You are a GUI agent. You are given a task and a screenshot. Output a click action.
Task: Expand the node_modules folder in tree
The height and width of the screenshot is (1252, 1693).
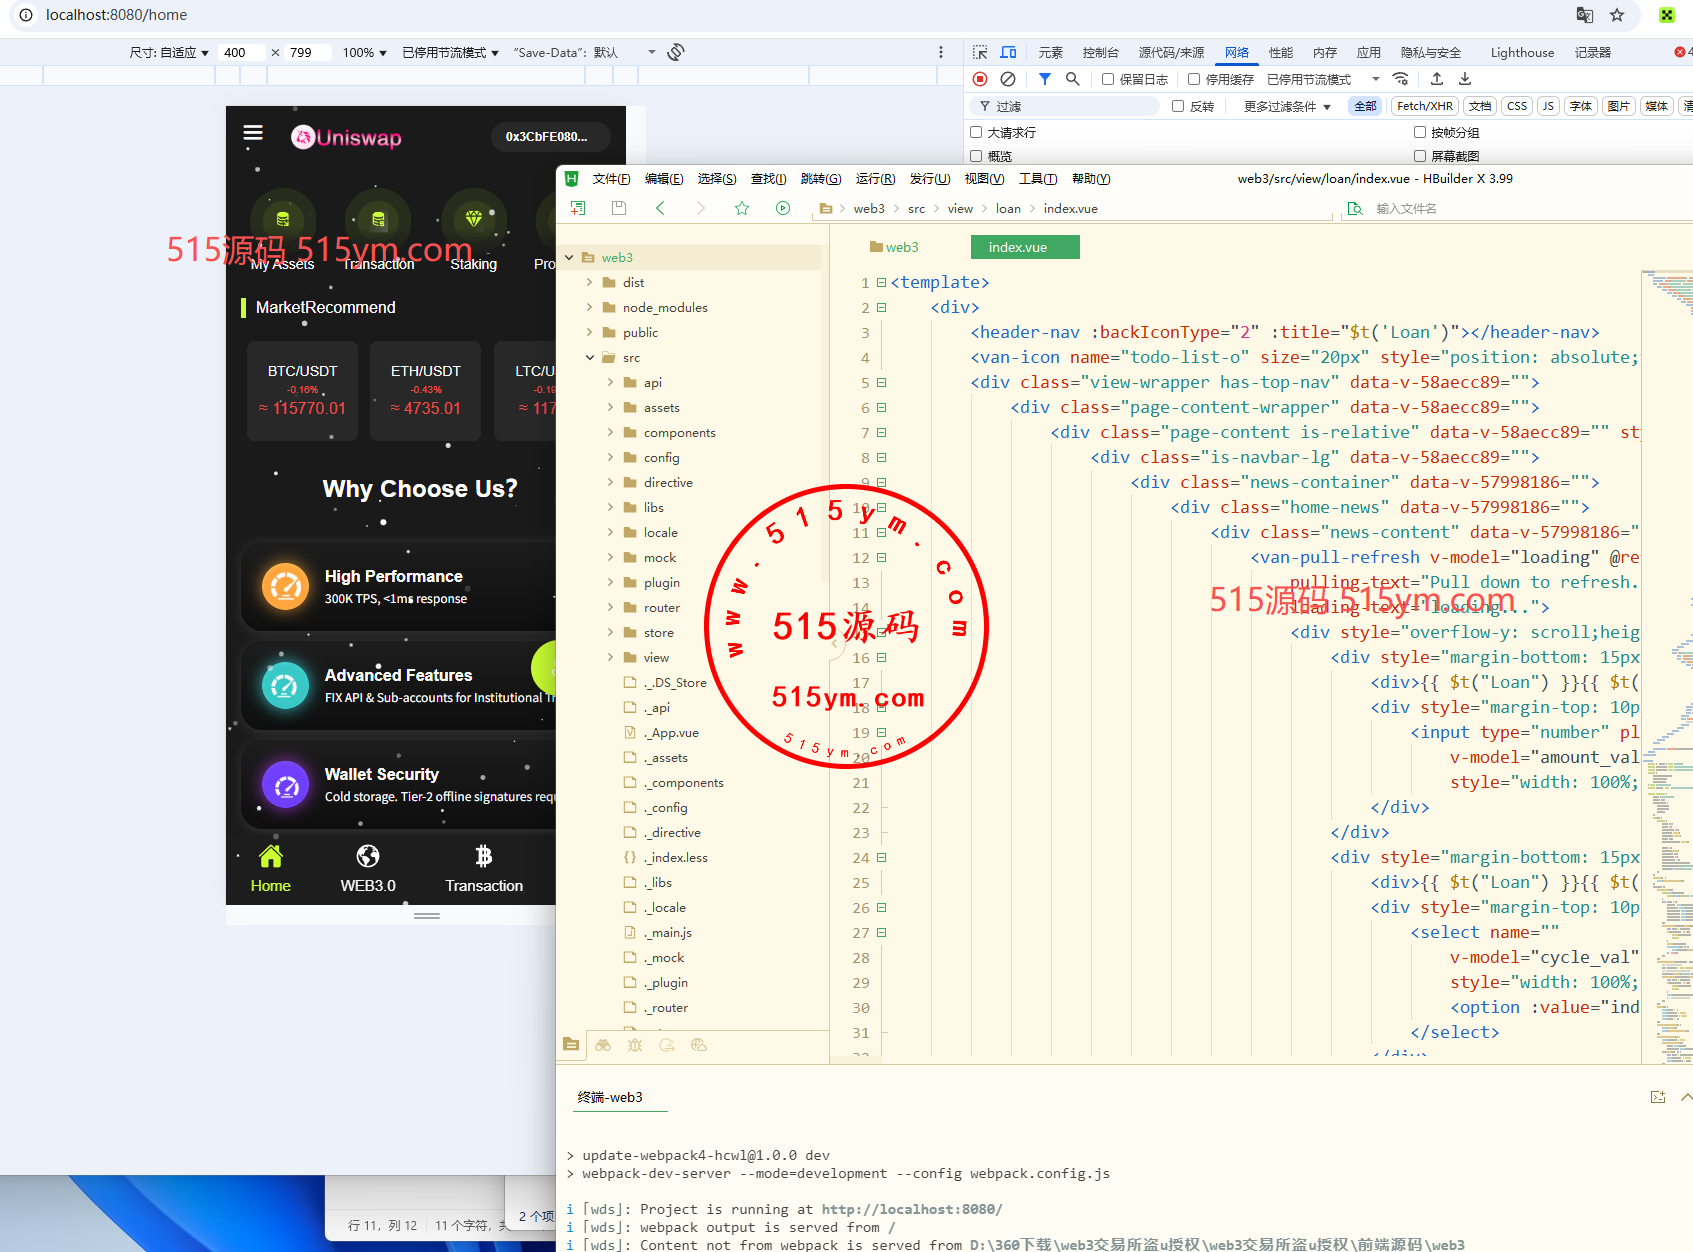pos(589,307)
